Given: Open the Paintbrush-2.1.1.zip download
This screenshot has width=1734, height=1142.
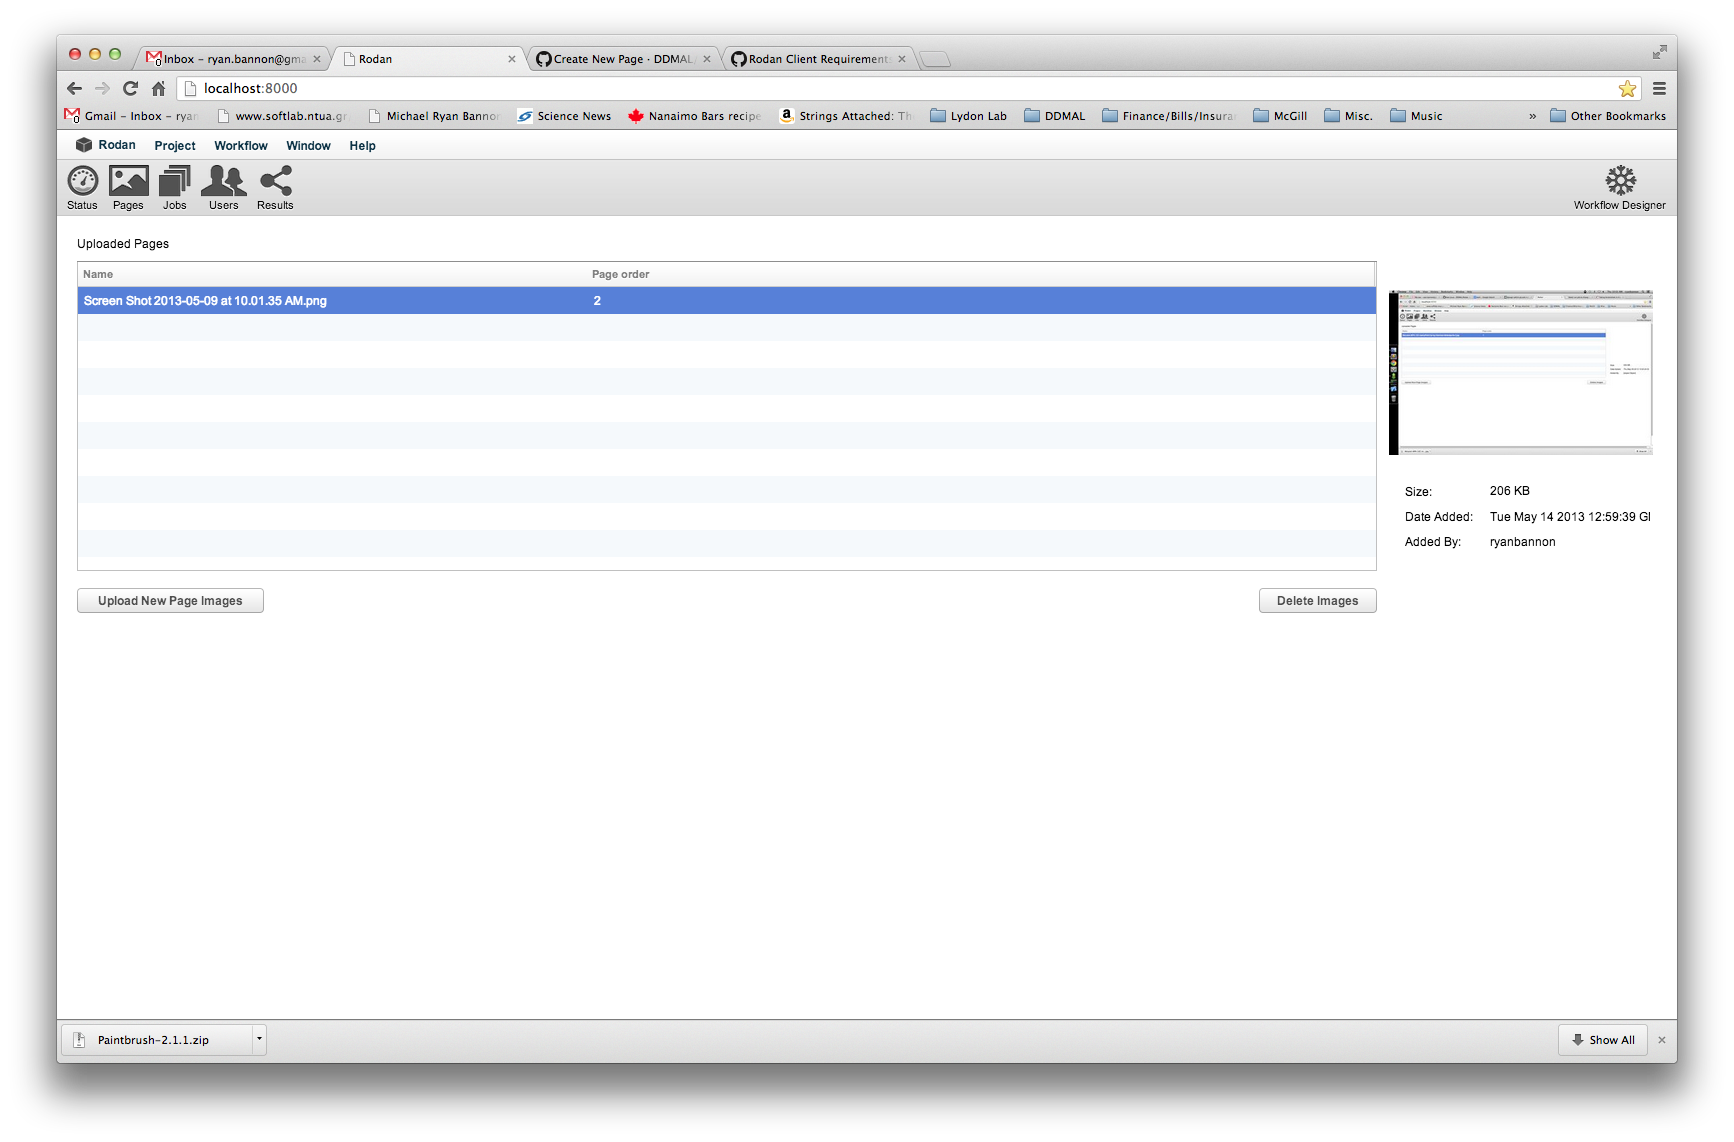Looking at the screenshot, I should coord(157,1040).
